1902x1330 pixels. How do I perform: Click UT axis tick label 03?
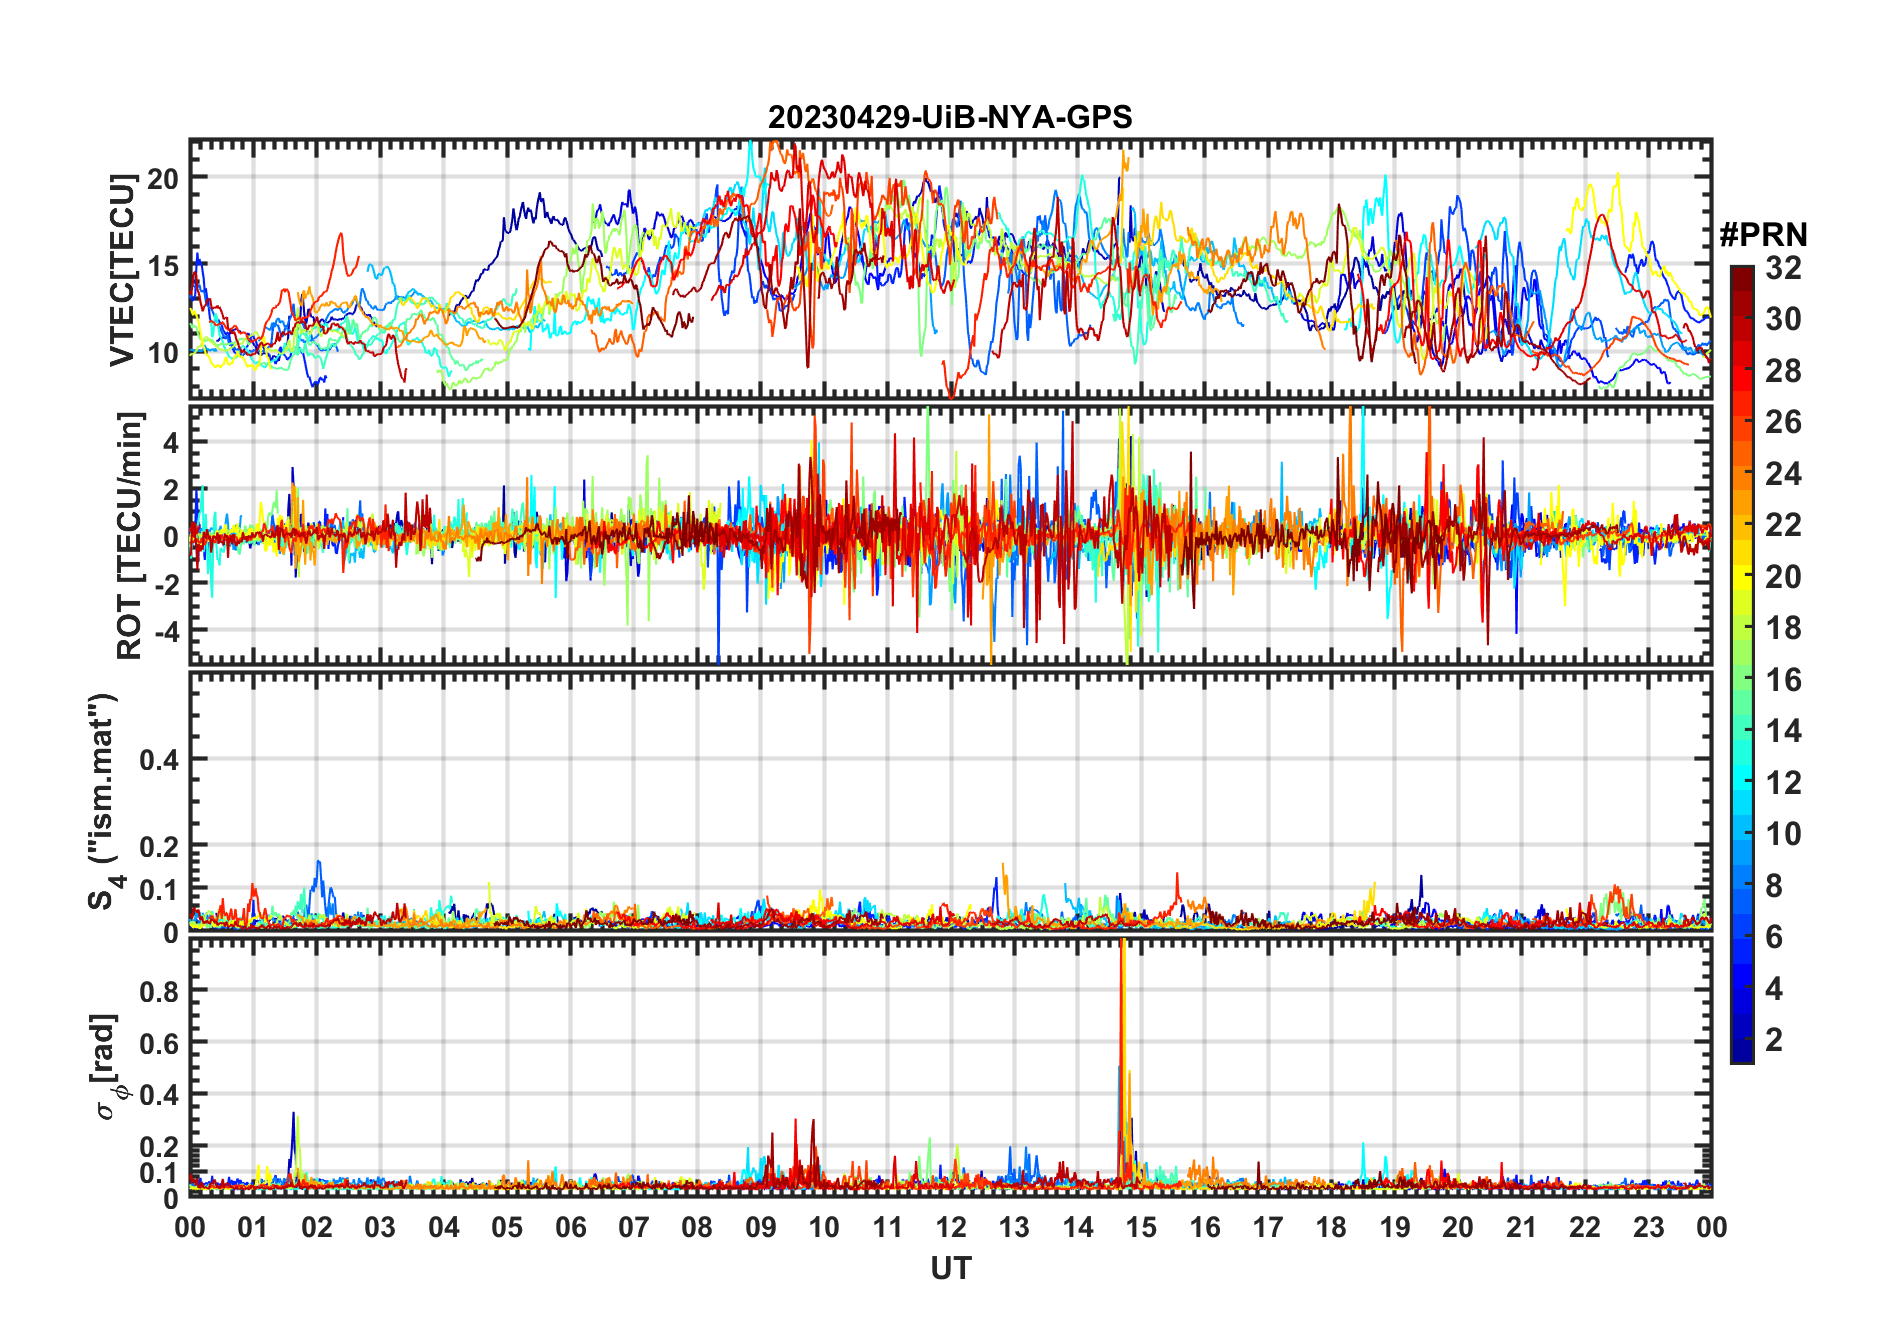[380, 1227]
